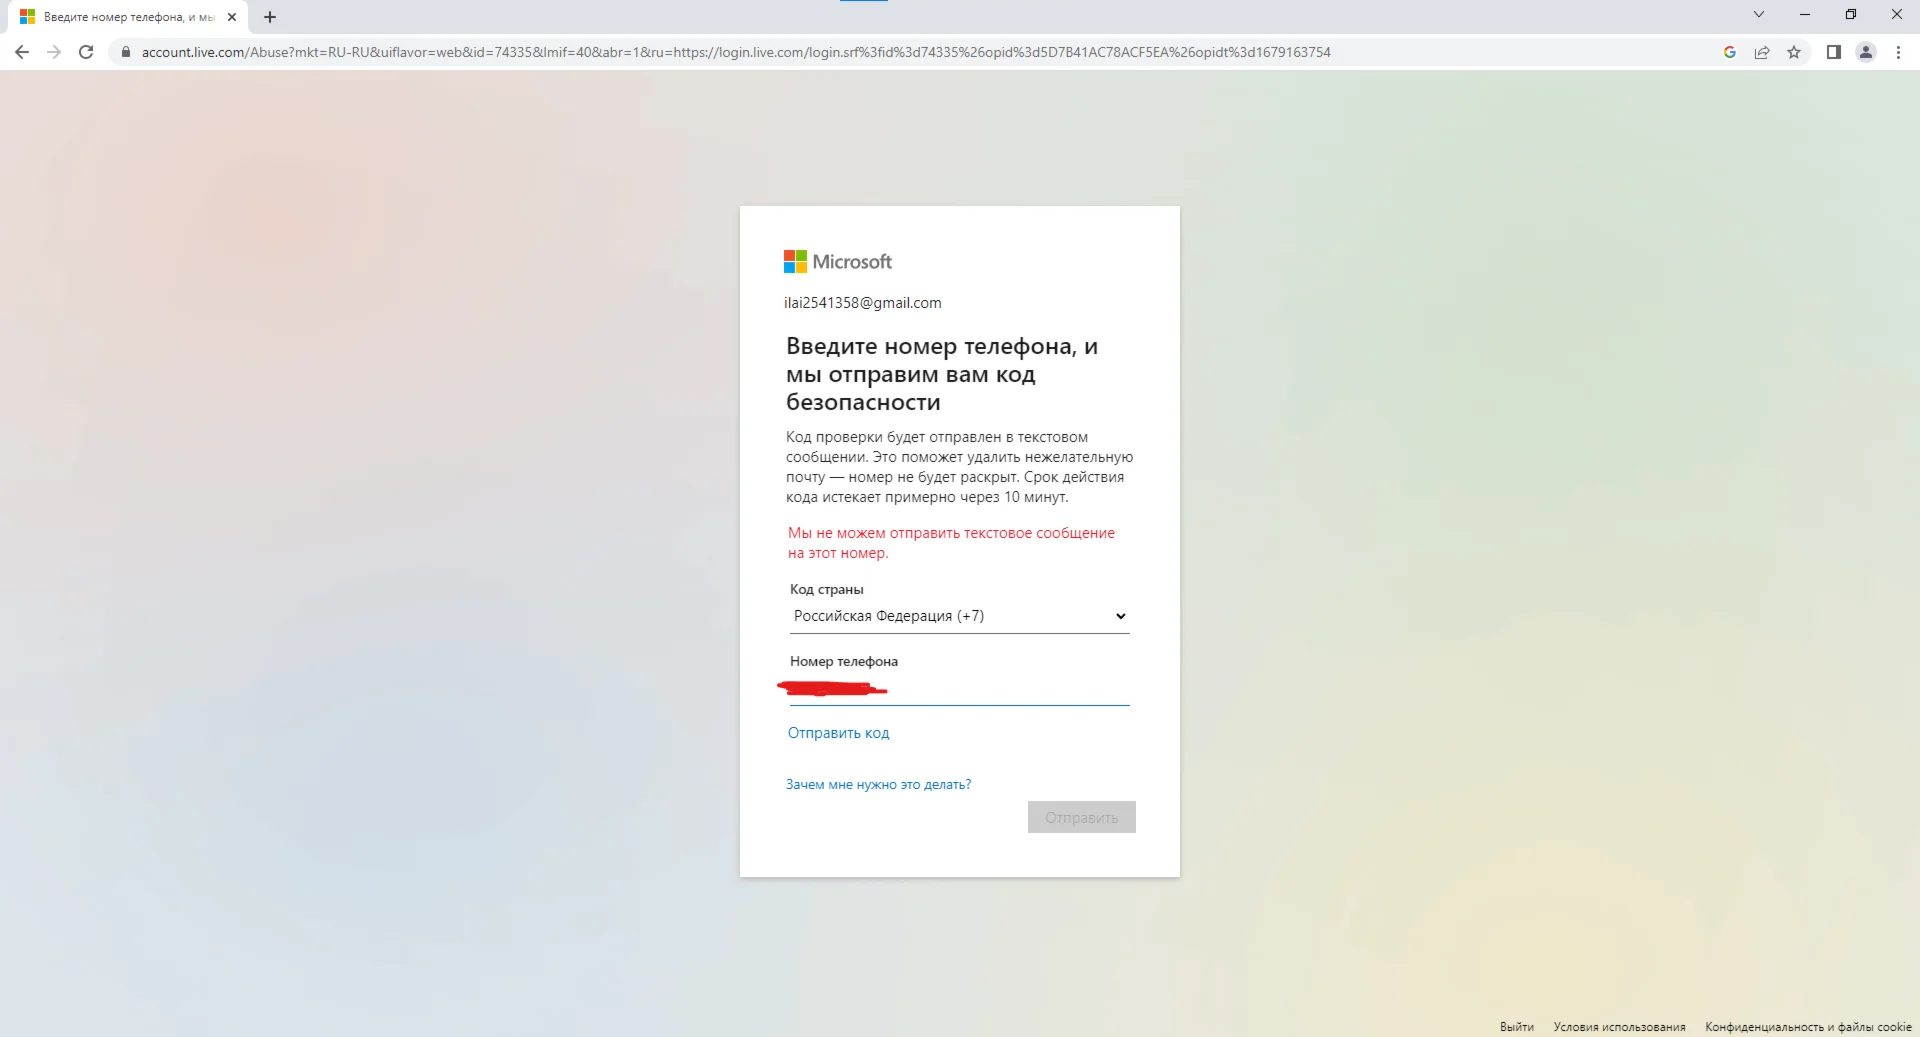Open 'Конфиденциальность и файлы cookie' link
This screenshot has height=1037, width=1920.
(1808, 1027)
